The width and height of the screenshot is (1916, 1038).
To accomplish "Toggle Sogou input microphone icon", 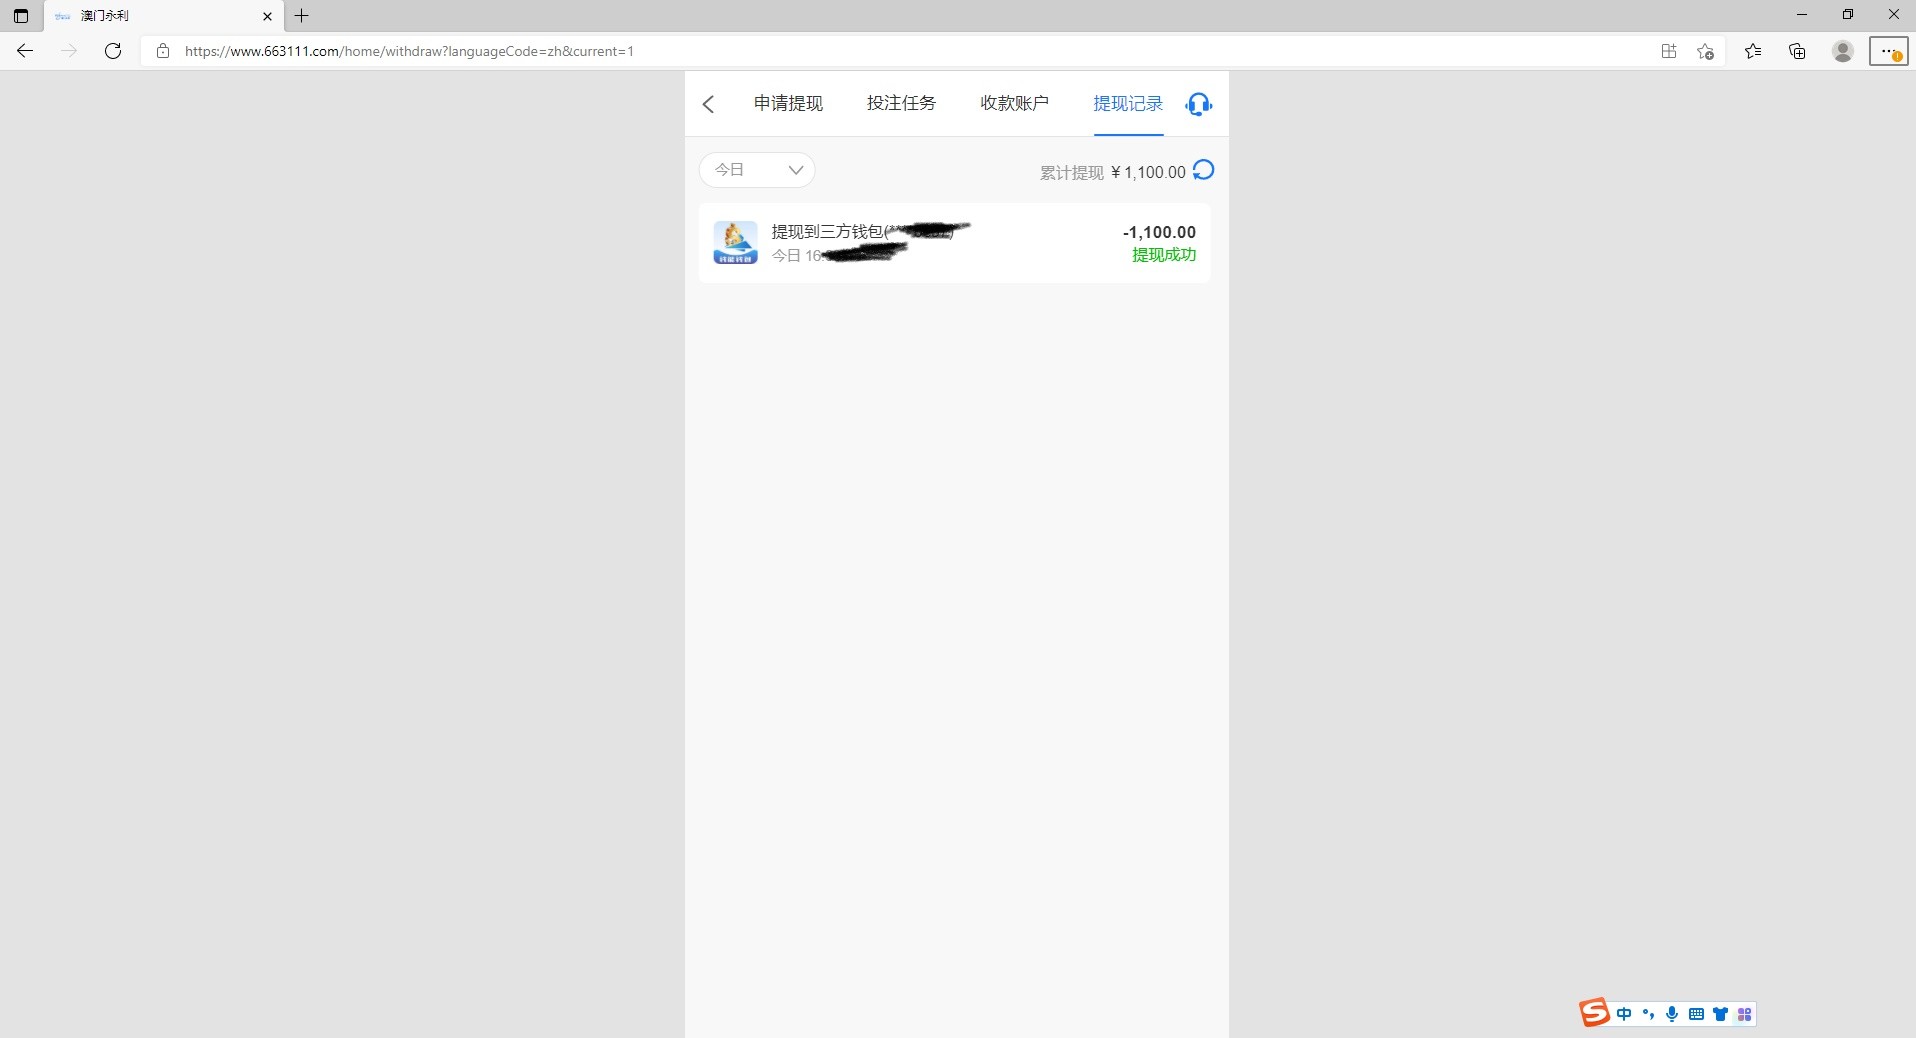I will coord(1671,1014).
